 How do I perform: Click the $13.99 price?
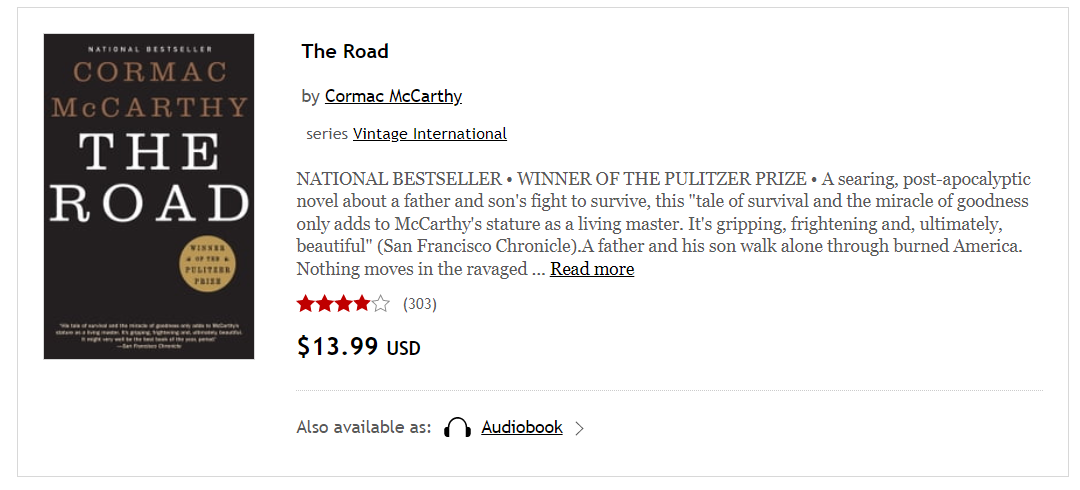coord(338,346)
